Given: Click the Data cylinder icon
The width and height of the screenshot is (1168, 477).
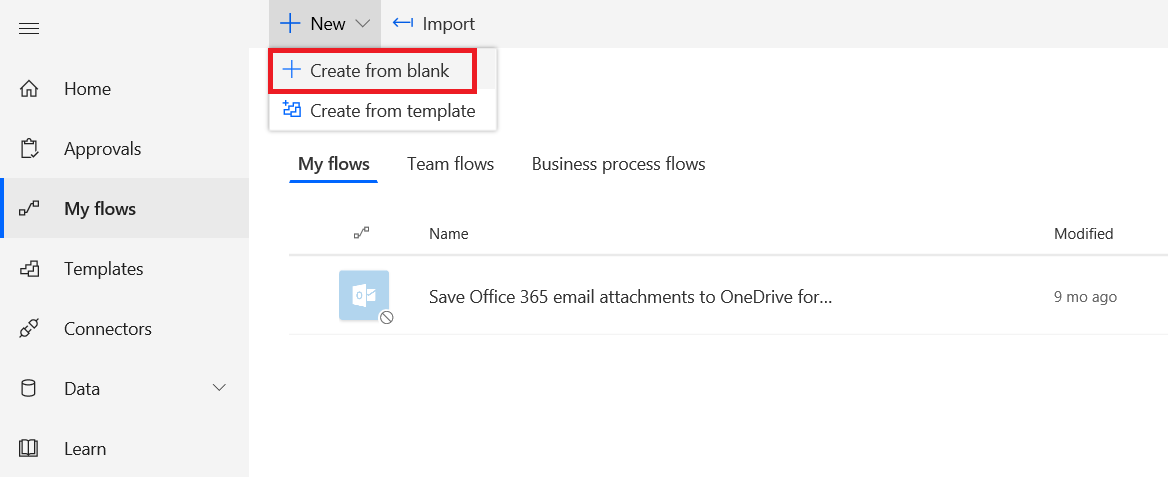Looking at the screenshot, I should (29, 389).
